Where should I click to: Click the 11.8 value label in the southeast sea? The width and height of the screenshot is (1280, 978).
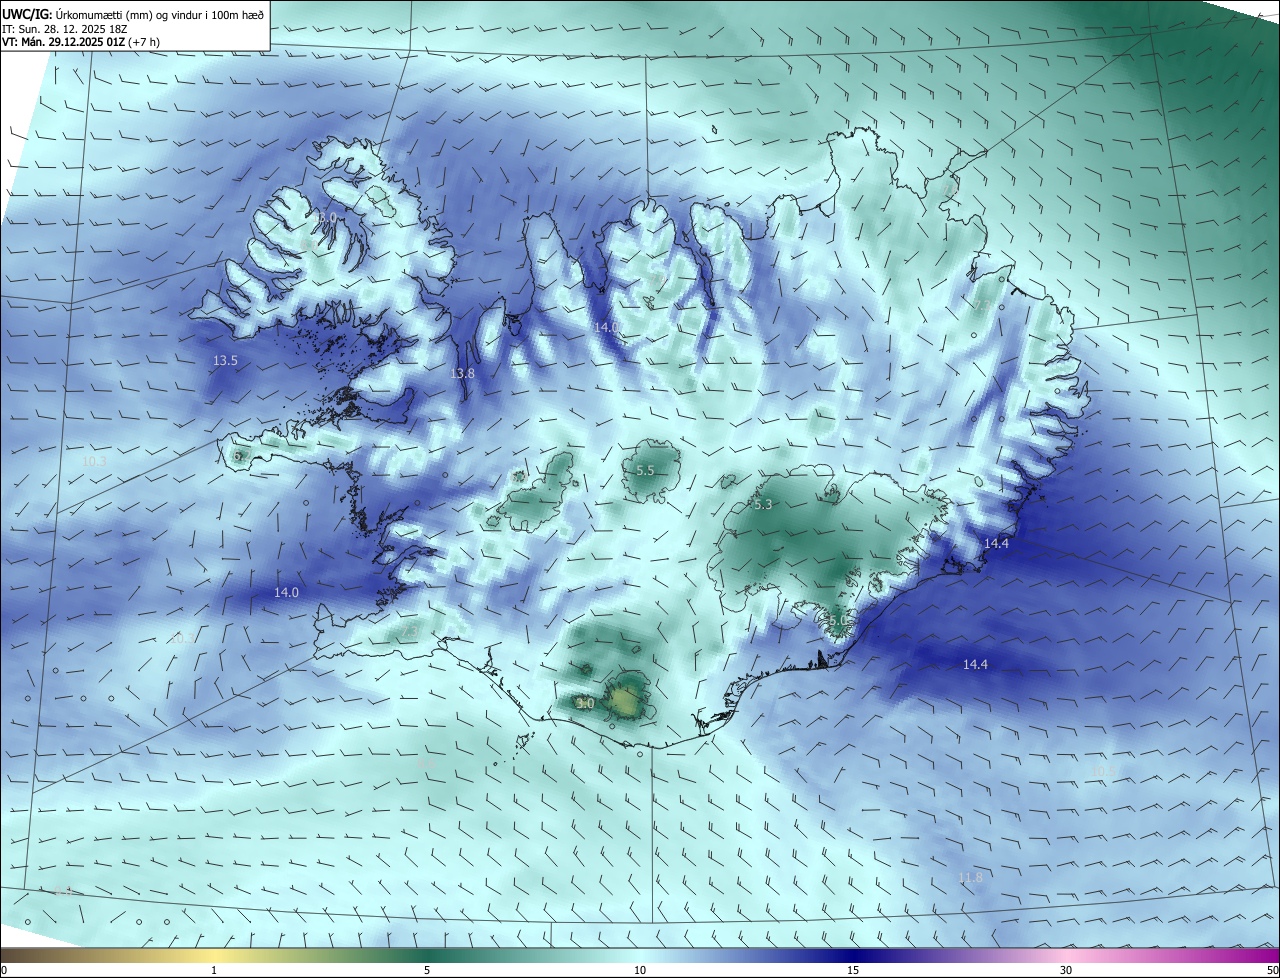pos(970,878)
